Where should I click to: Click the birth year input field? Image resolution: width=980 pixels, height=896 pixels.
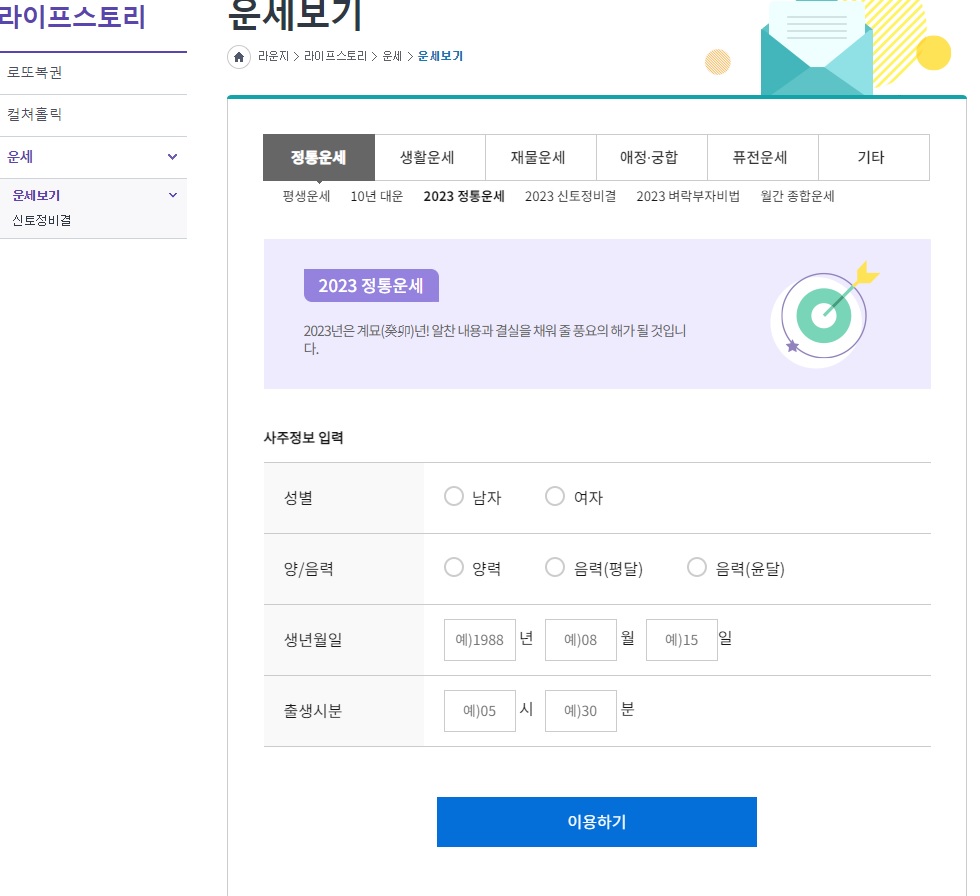click(x=479, y=640)
